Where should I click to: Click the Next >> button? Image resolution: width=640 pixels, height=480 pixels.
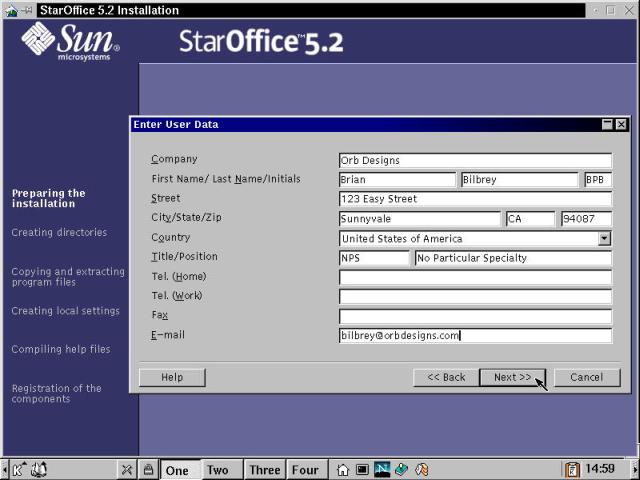tap(512, 377)
